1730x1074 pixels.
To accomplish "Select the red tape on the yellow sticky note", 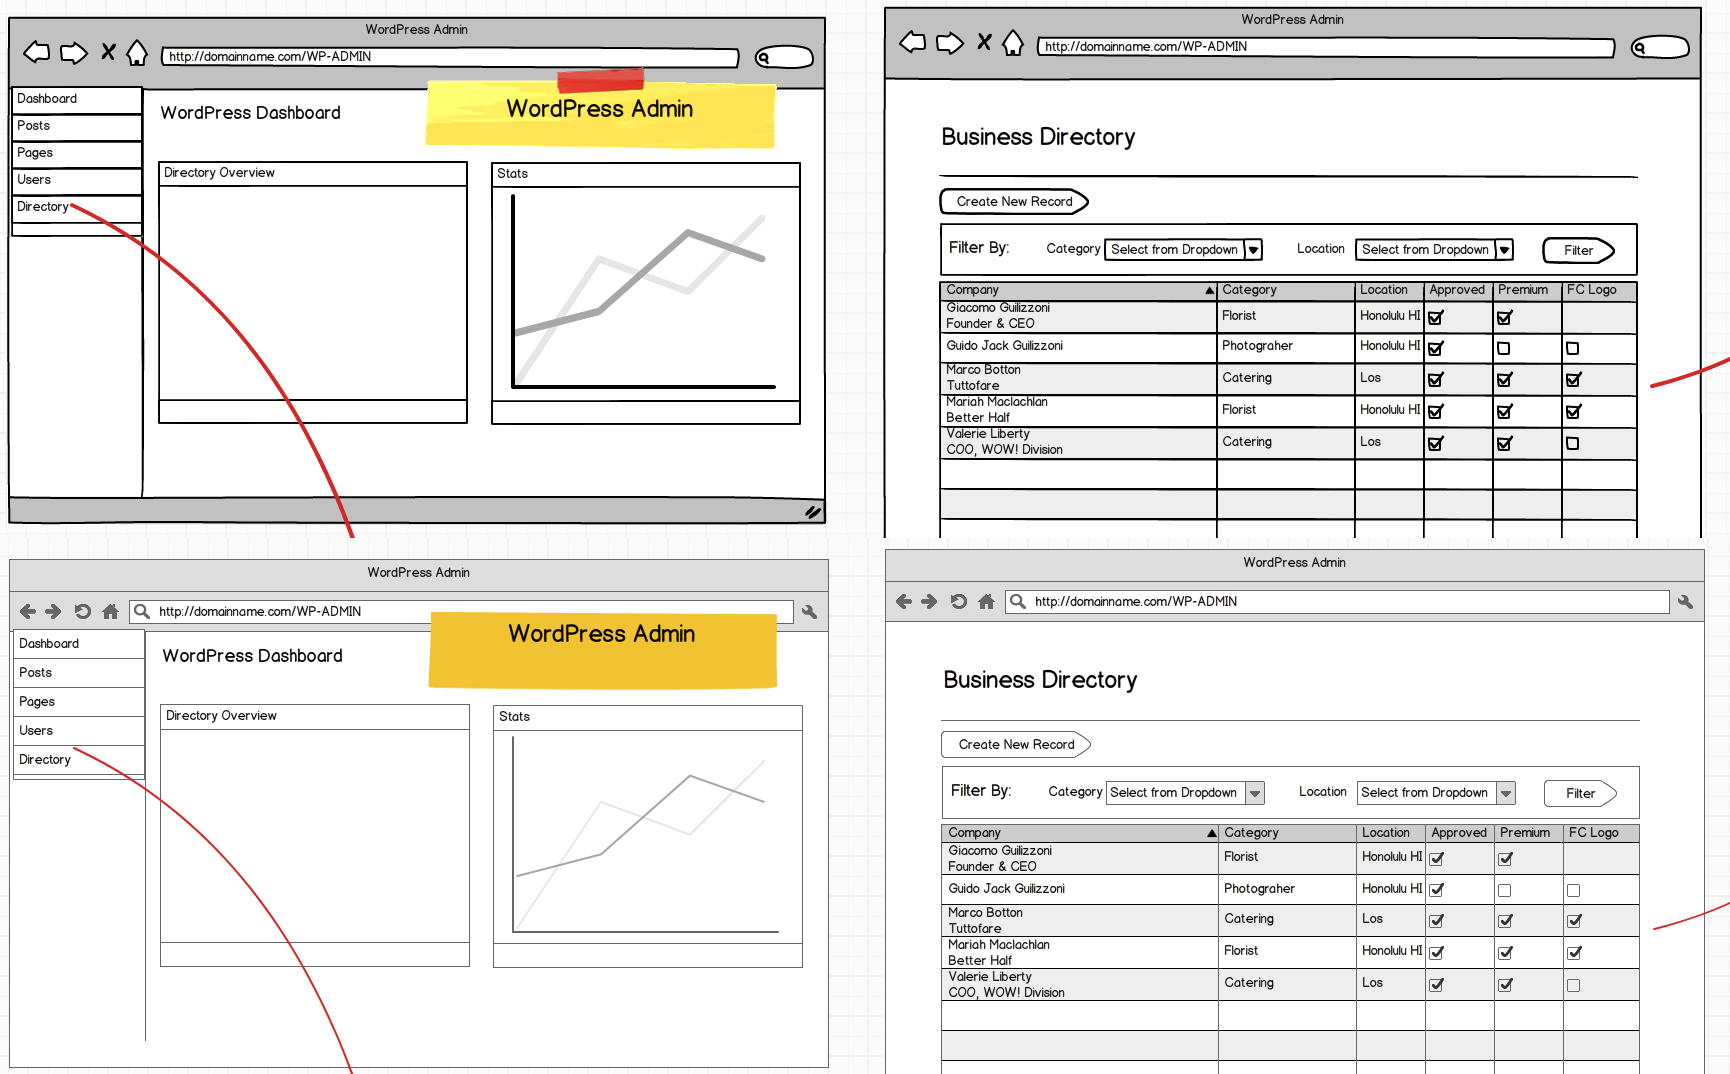I will point(600,80).
